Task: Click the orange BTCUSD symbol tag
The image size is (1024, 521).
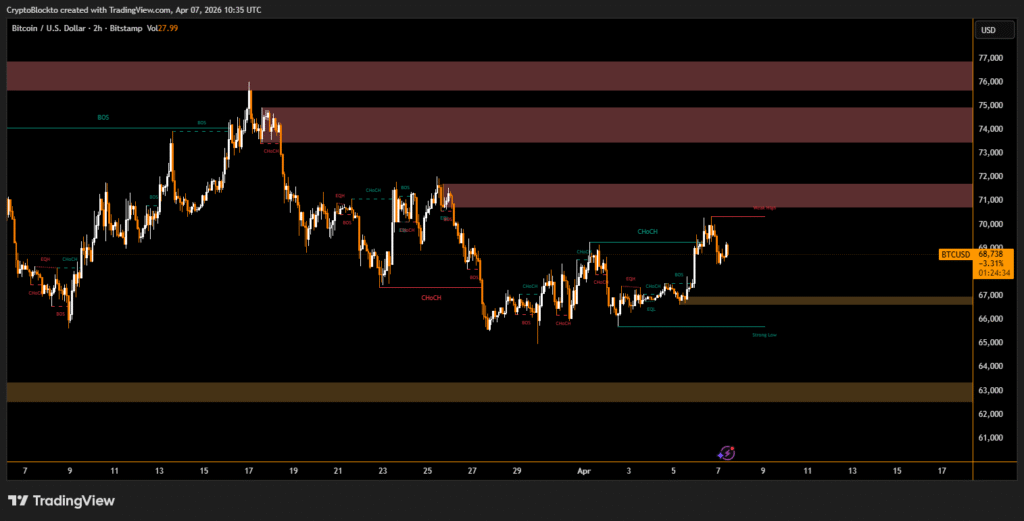Action: click(956, 255)
